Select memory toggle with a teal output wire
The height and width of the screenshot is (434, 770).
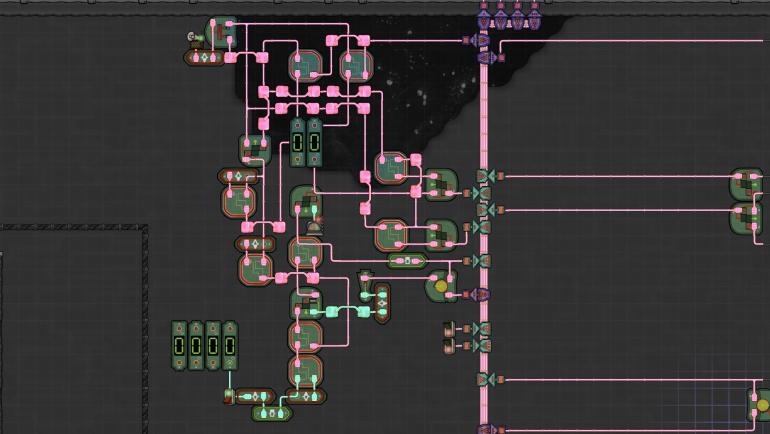click(x=305, y=303)
